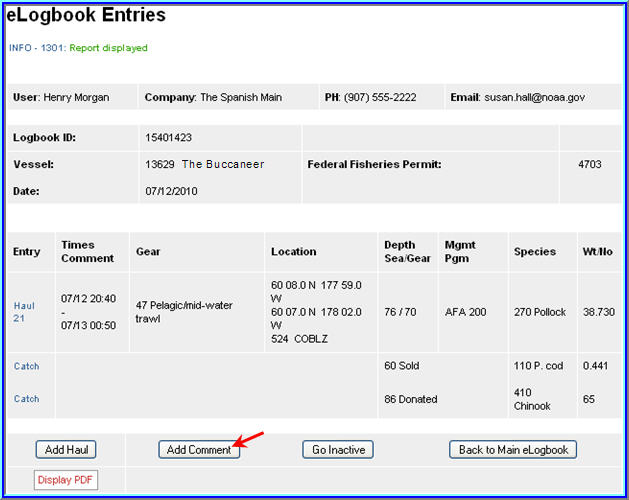Click the Location column header
The image size is (629, 500).
point(293,252)
